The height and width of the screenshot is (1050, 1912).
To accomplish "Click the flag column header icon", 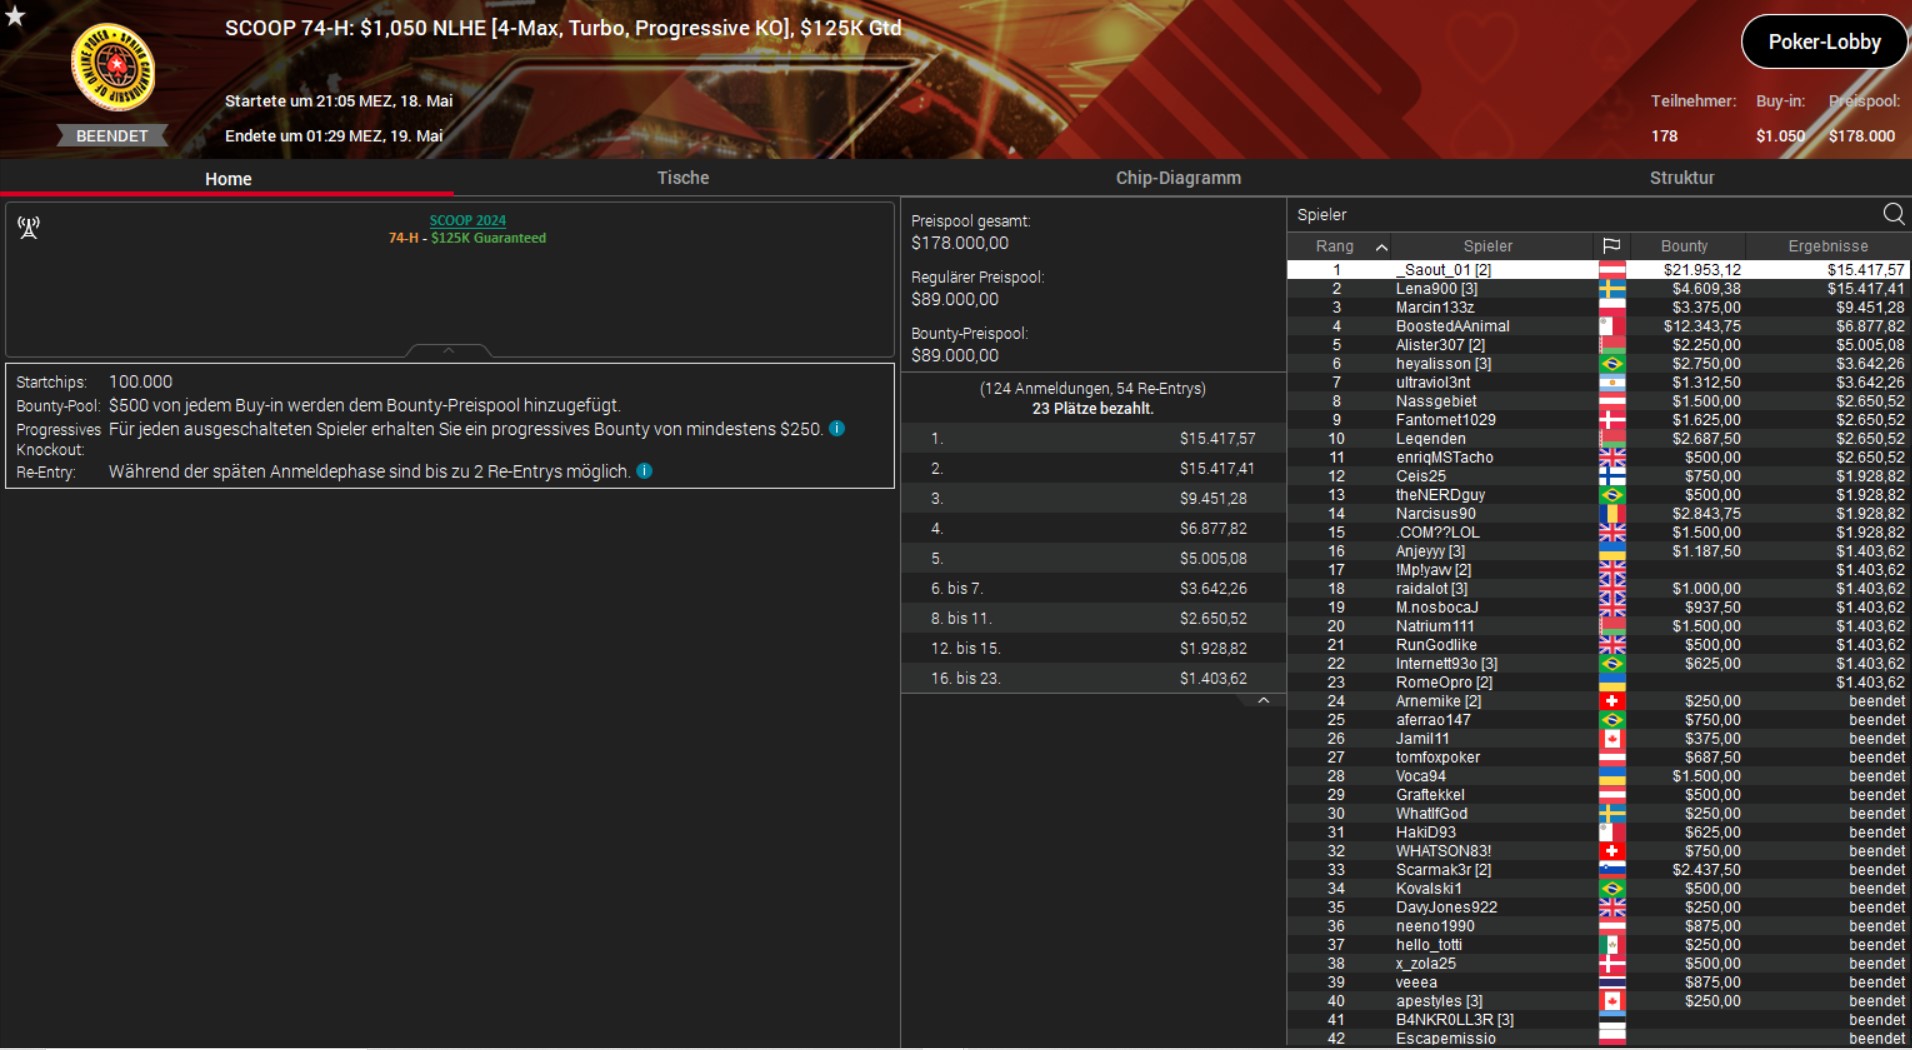I will pyautogui.click(x=1611, y=246).
